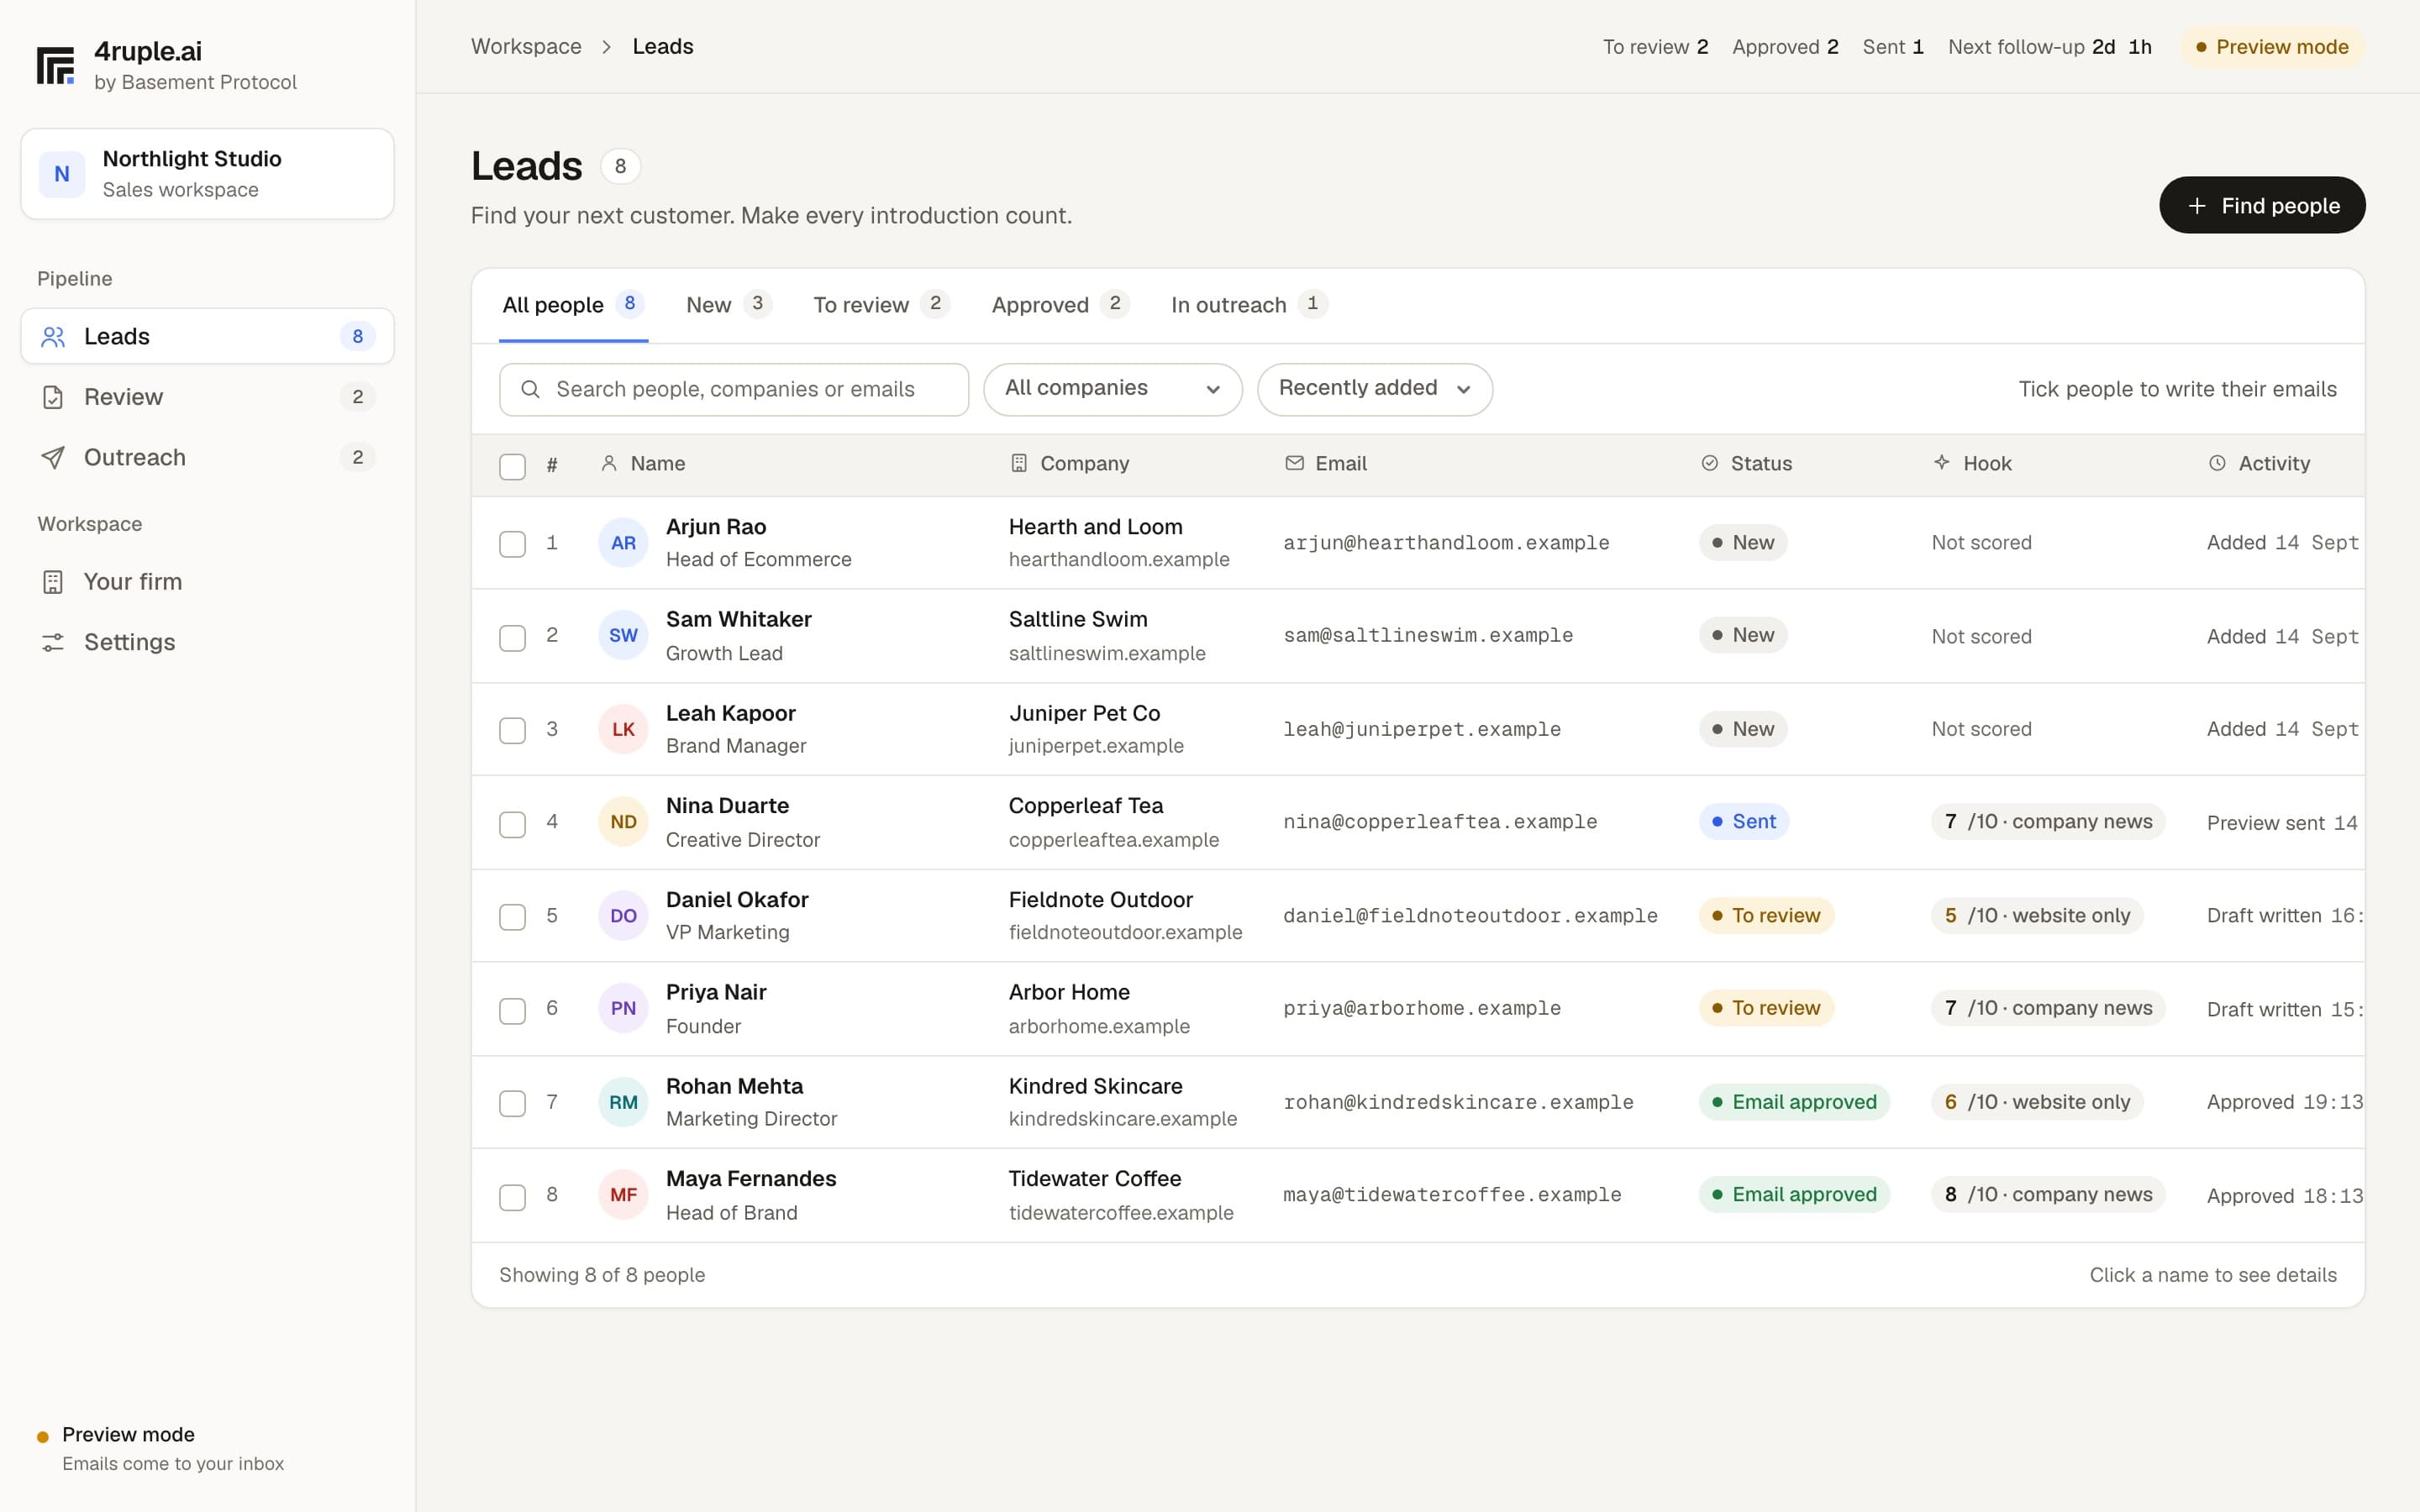Click the plus icon on Find people
This screenshot has width=2420, height=1512.
point(2196,206)
